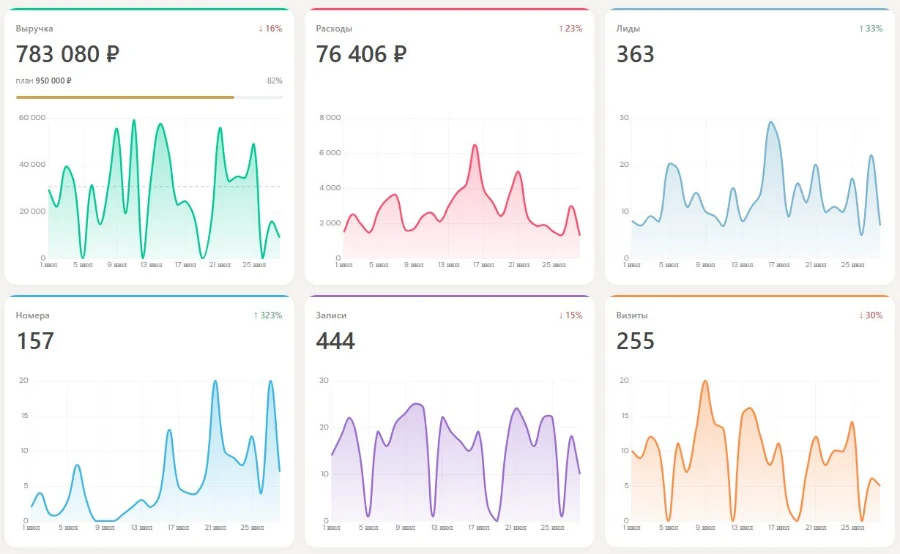Open the blue-grey Лиды line chart
Image resolution: width=900 pixels, height=554 pixels.
pos(756,189)
